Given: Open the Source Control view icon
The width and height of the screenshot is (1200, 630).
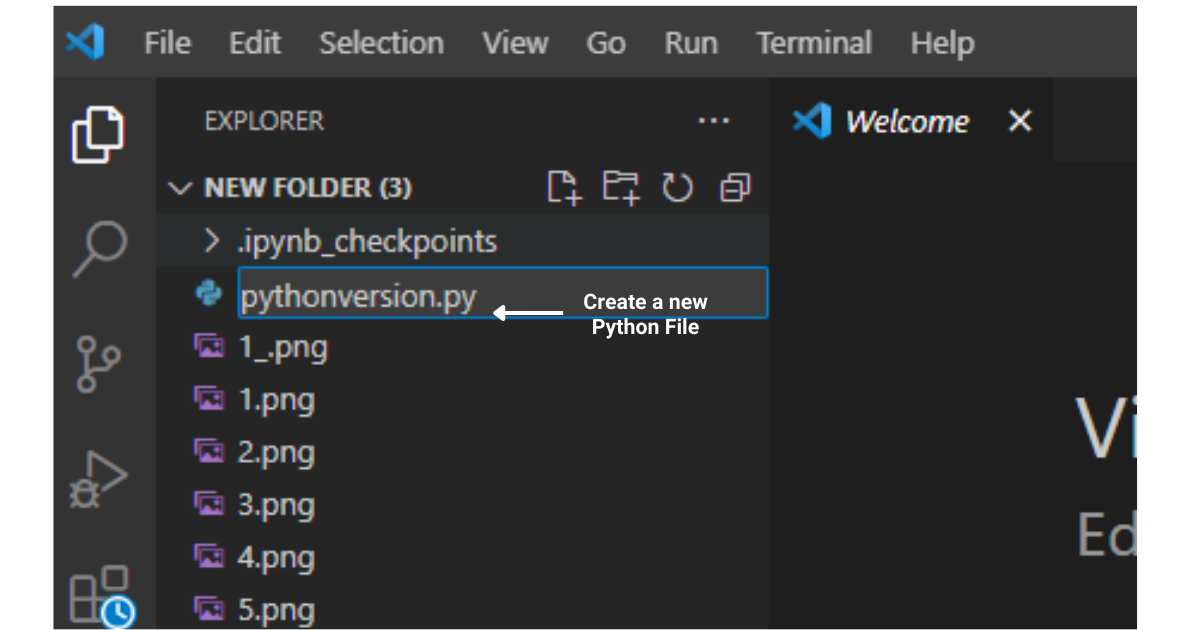Looking at the screenshot, I should tap(98, 364).
